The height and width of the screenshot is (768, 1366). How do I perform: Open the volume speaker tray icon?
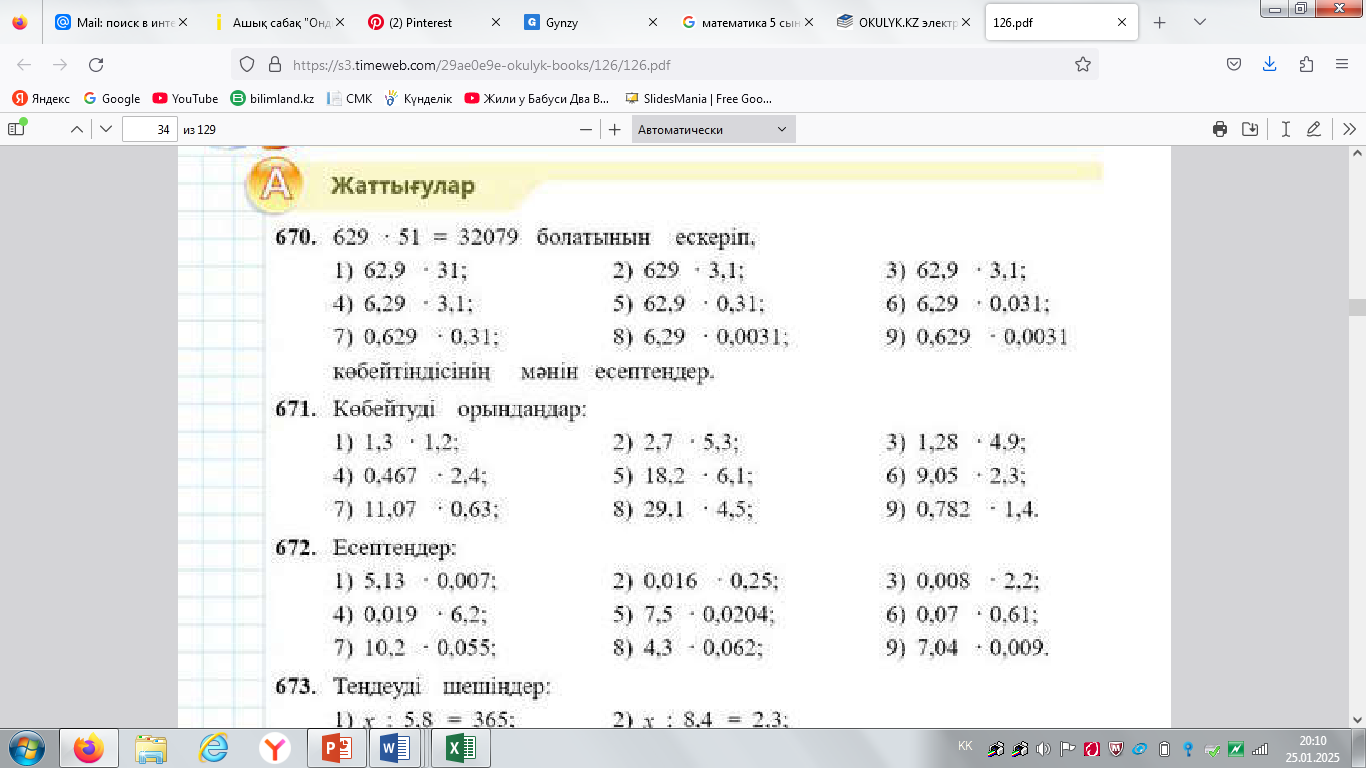[1044, 749]
